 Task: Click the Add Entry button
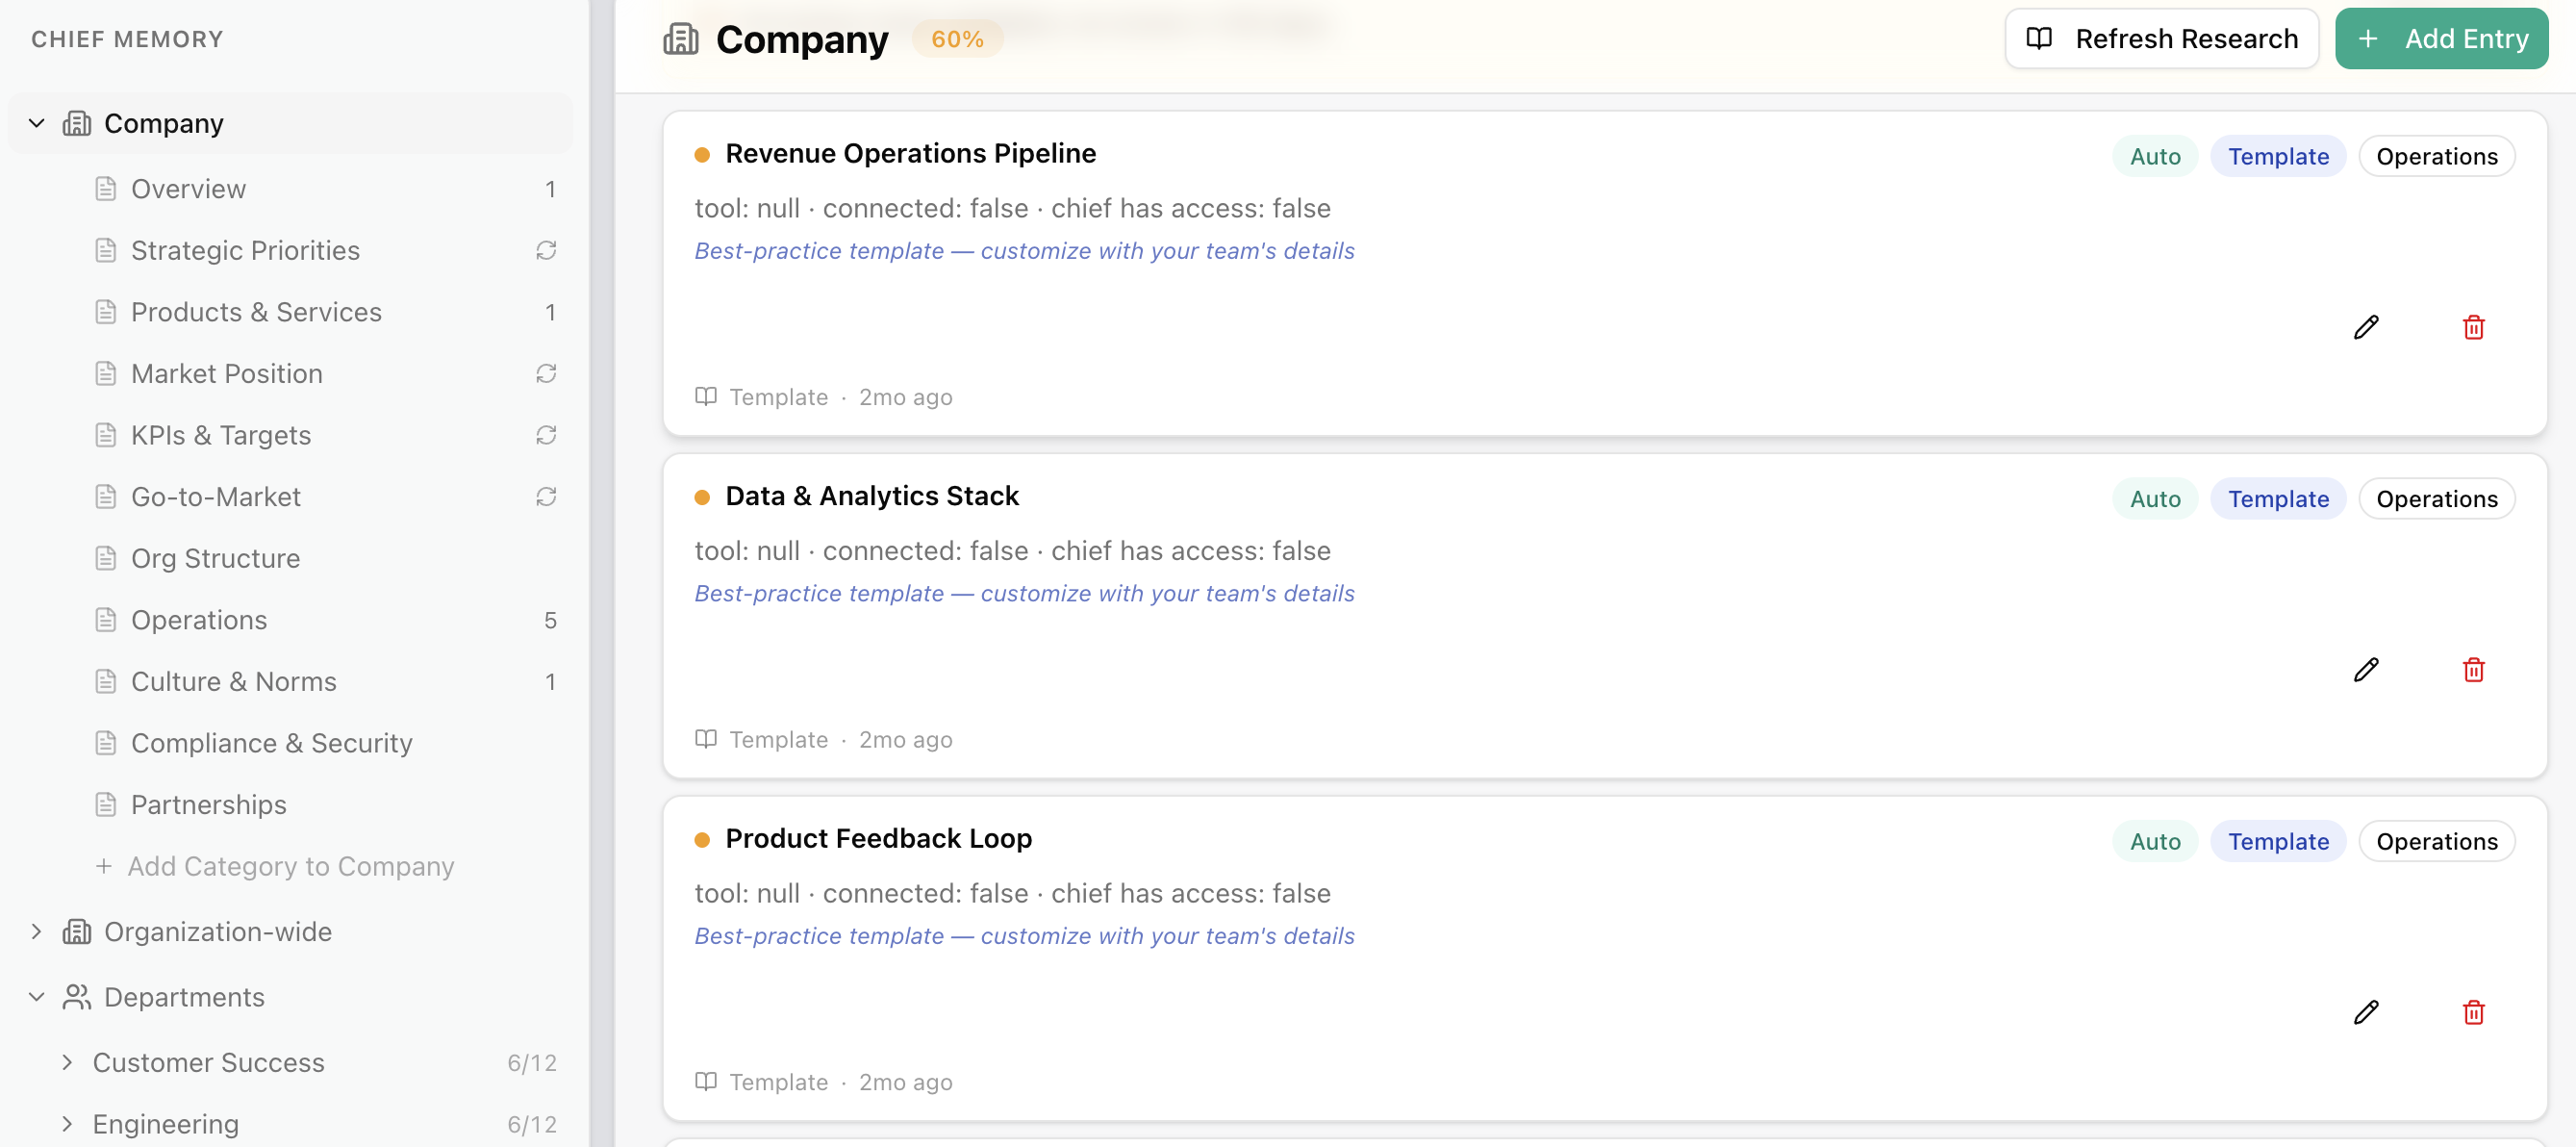click(2441, 39)
